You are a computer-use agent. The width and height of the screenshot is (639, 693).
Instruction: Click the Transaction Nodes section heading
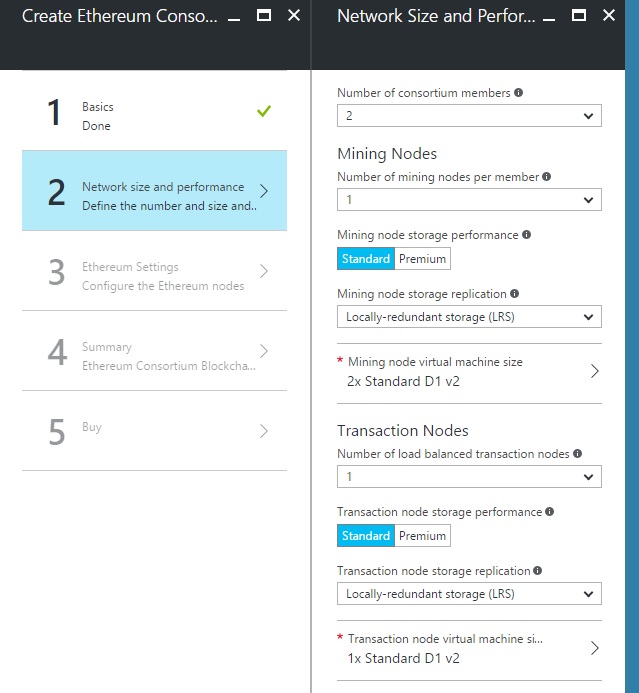pos(403,430)
